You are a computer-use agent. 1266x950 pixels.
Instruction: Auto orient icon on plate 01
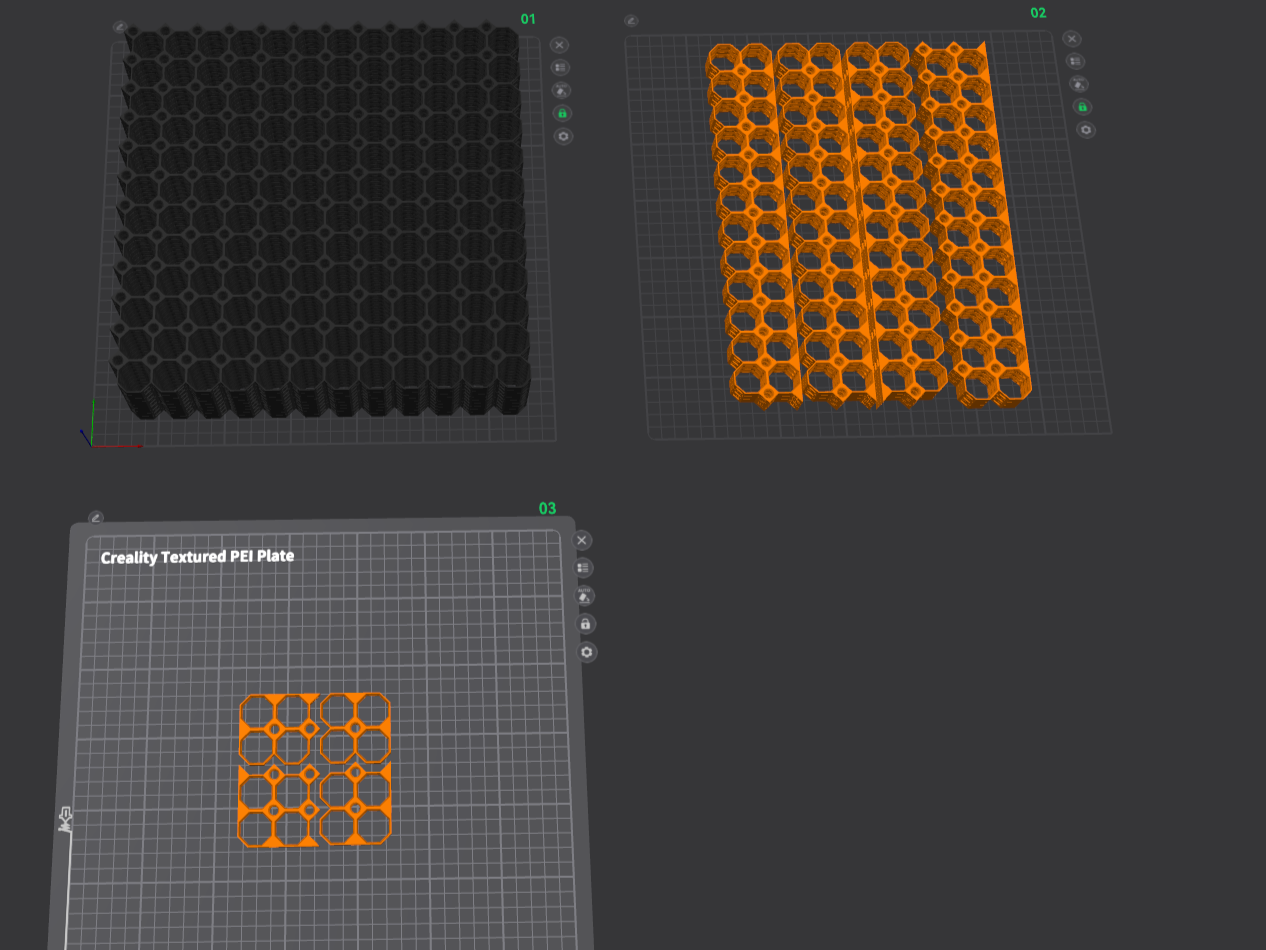click(561, 91)
